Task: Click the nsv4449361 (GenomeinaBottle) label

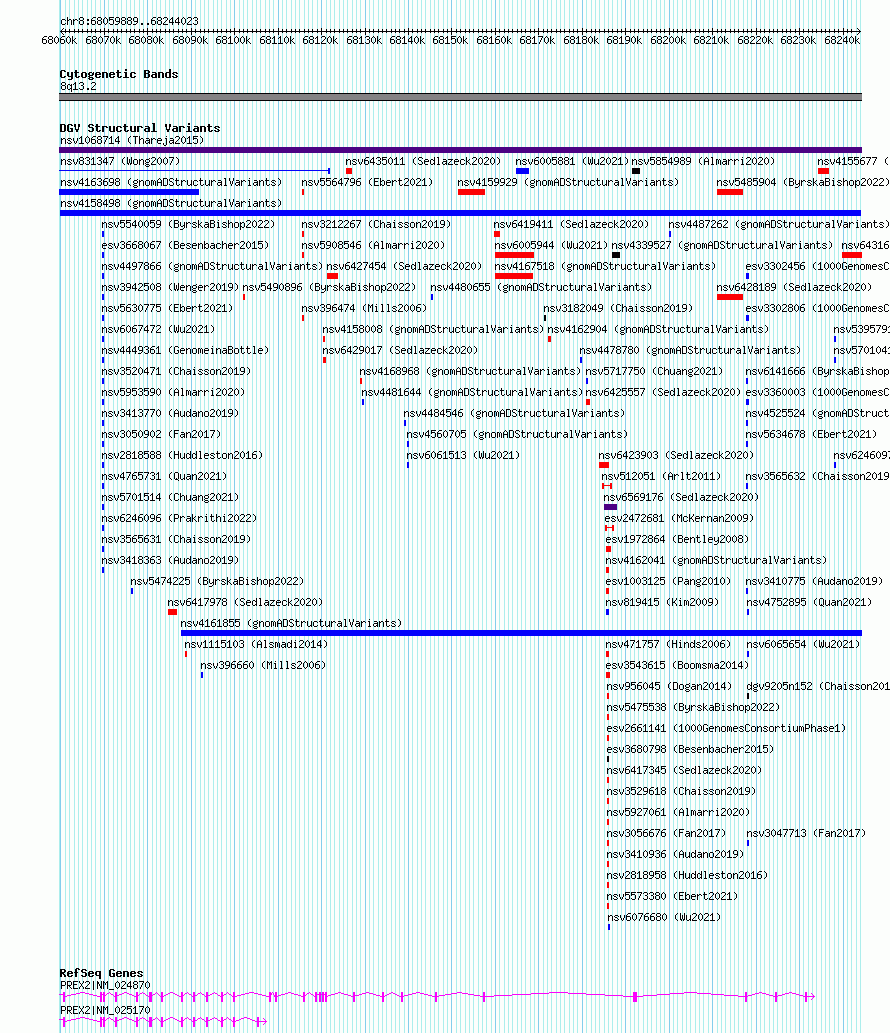Action: coord(185,351)
